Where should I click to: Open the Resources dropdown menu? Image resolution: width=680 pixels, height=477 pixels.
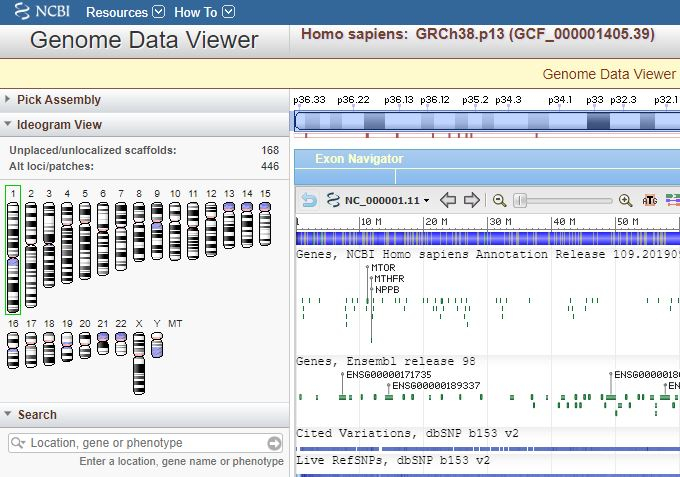pos(125,12)
